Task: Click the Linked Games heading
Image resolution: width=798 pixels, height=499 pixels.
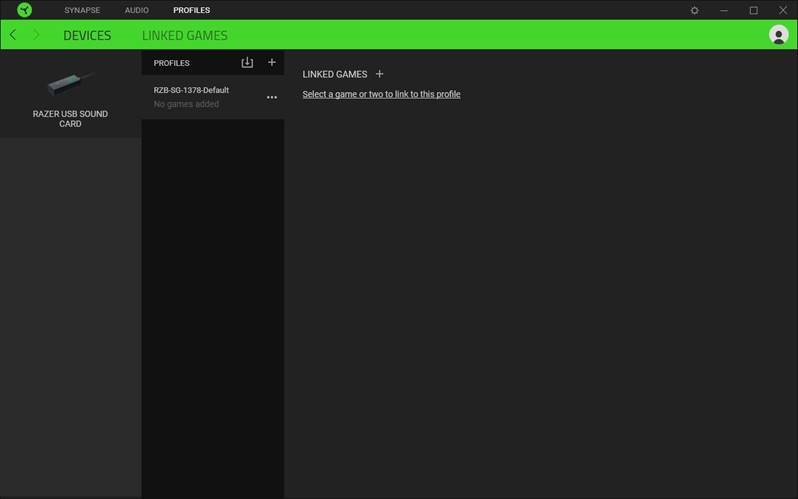Action: click(334, 74)
